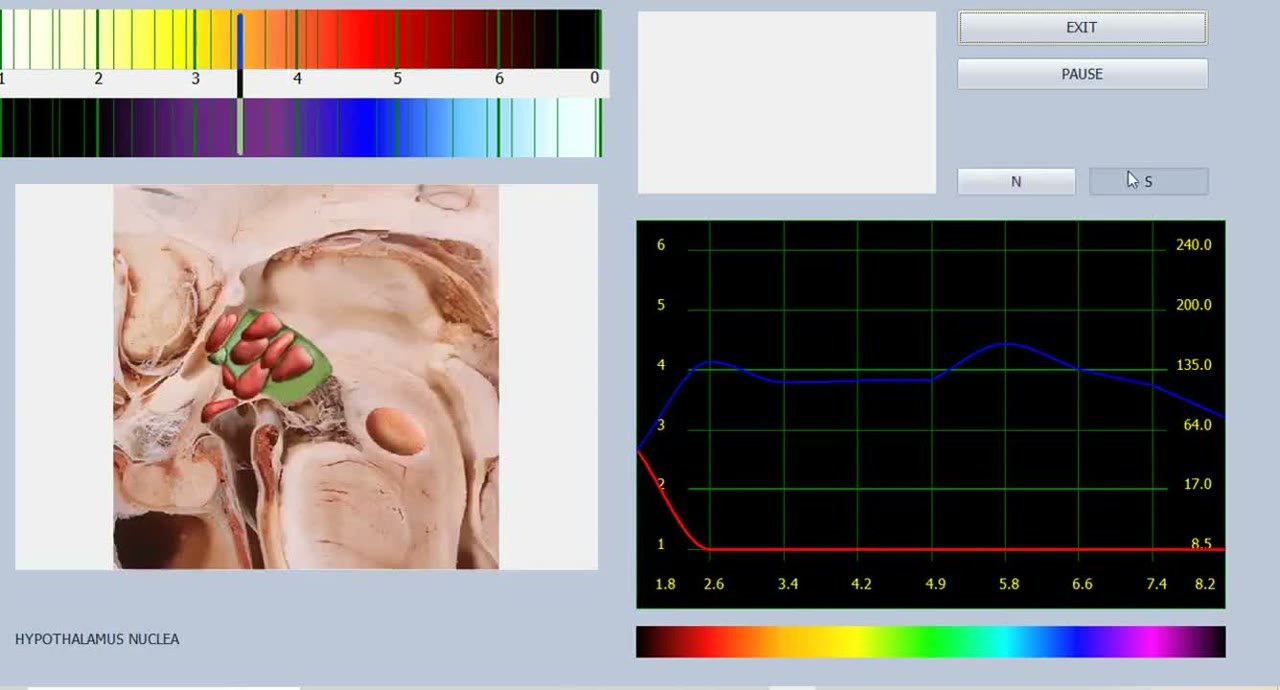Image resolution: width=1280 pixels, height=690 pixels.
Task: Click the EXIT button
Action: pyautogui.click(x=1082, y=28)
